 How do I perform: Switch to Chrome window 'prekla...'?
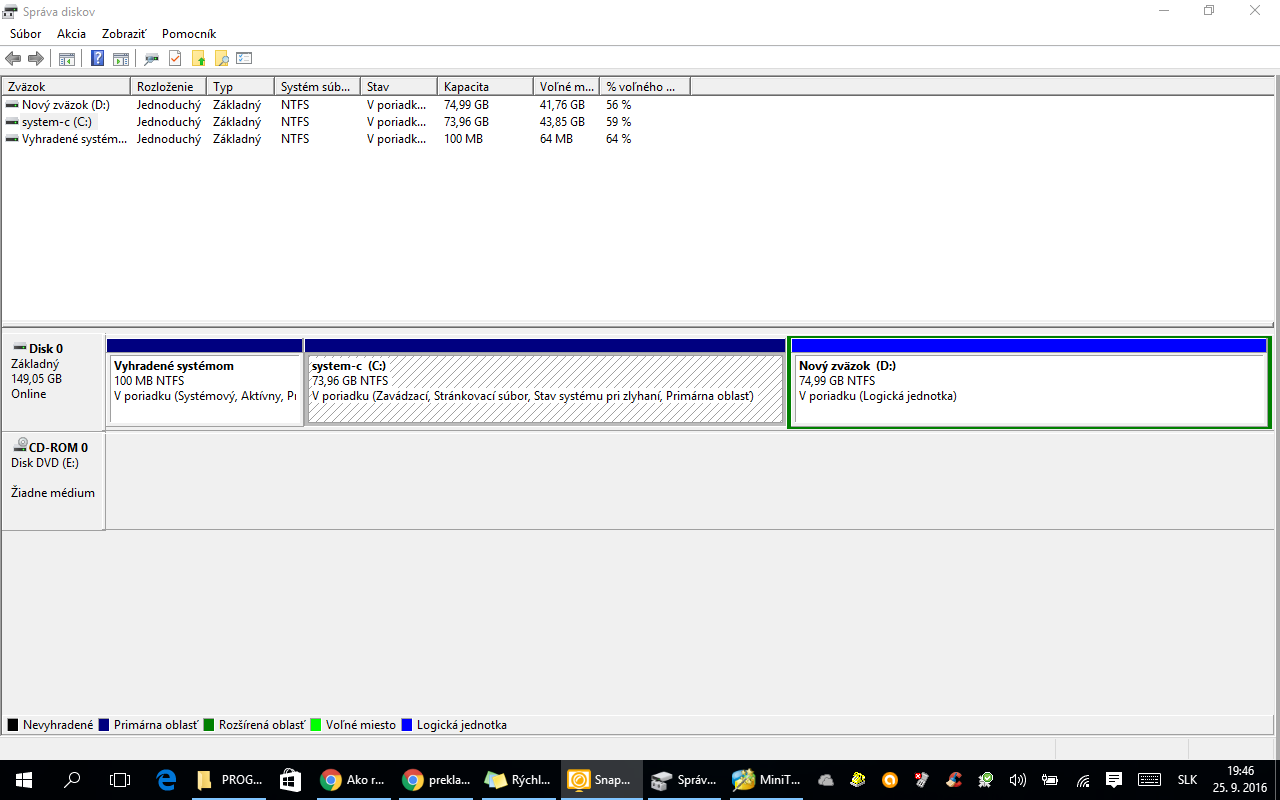coord(437,780)
